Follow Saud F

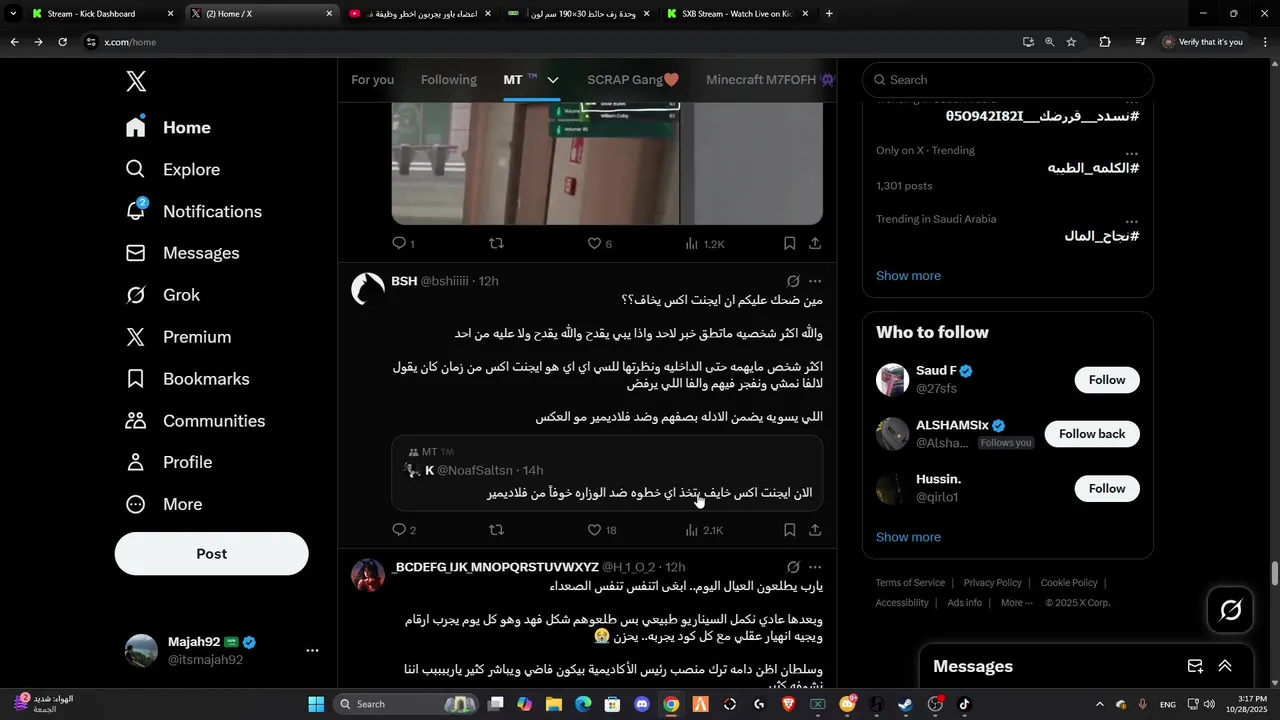tap(1107, 380)
